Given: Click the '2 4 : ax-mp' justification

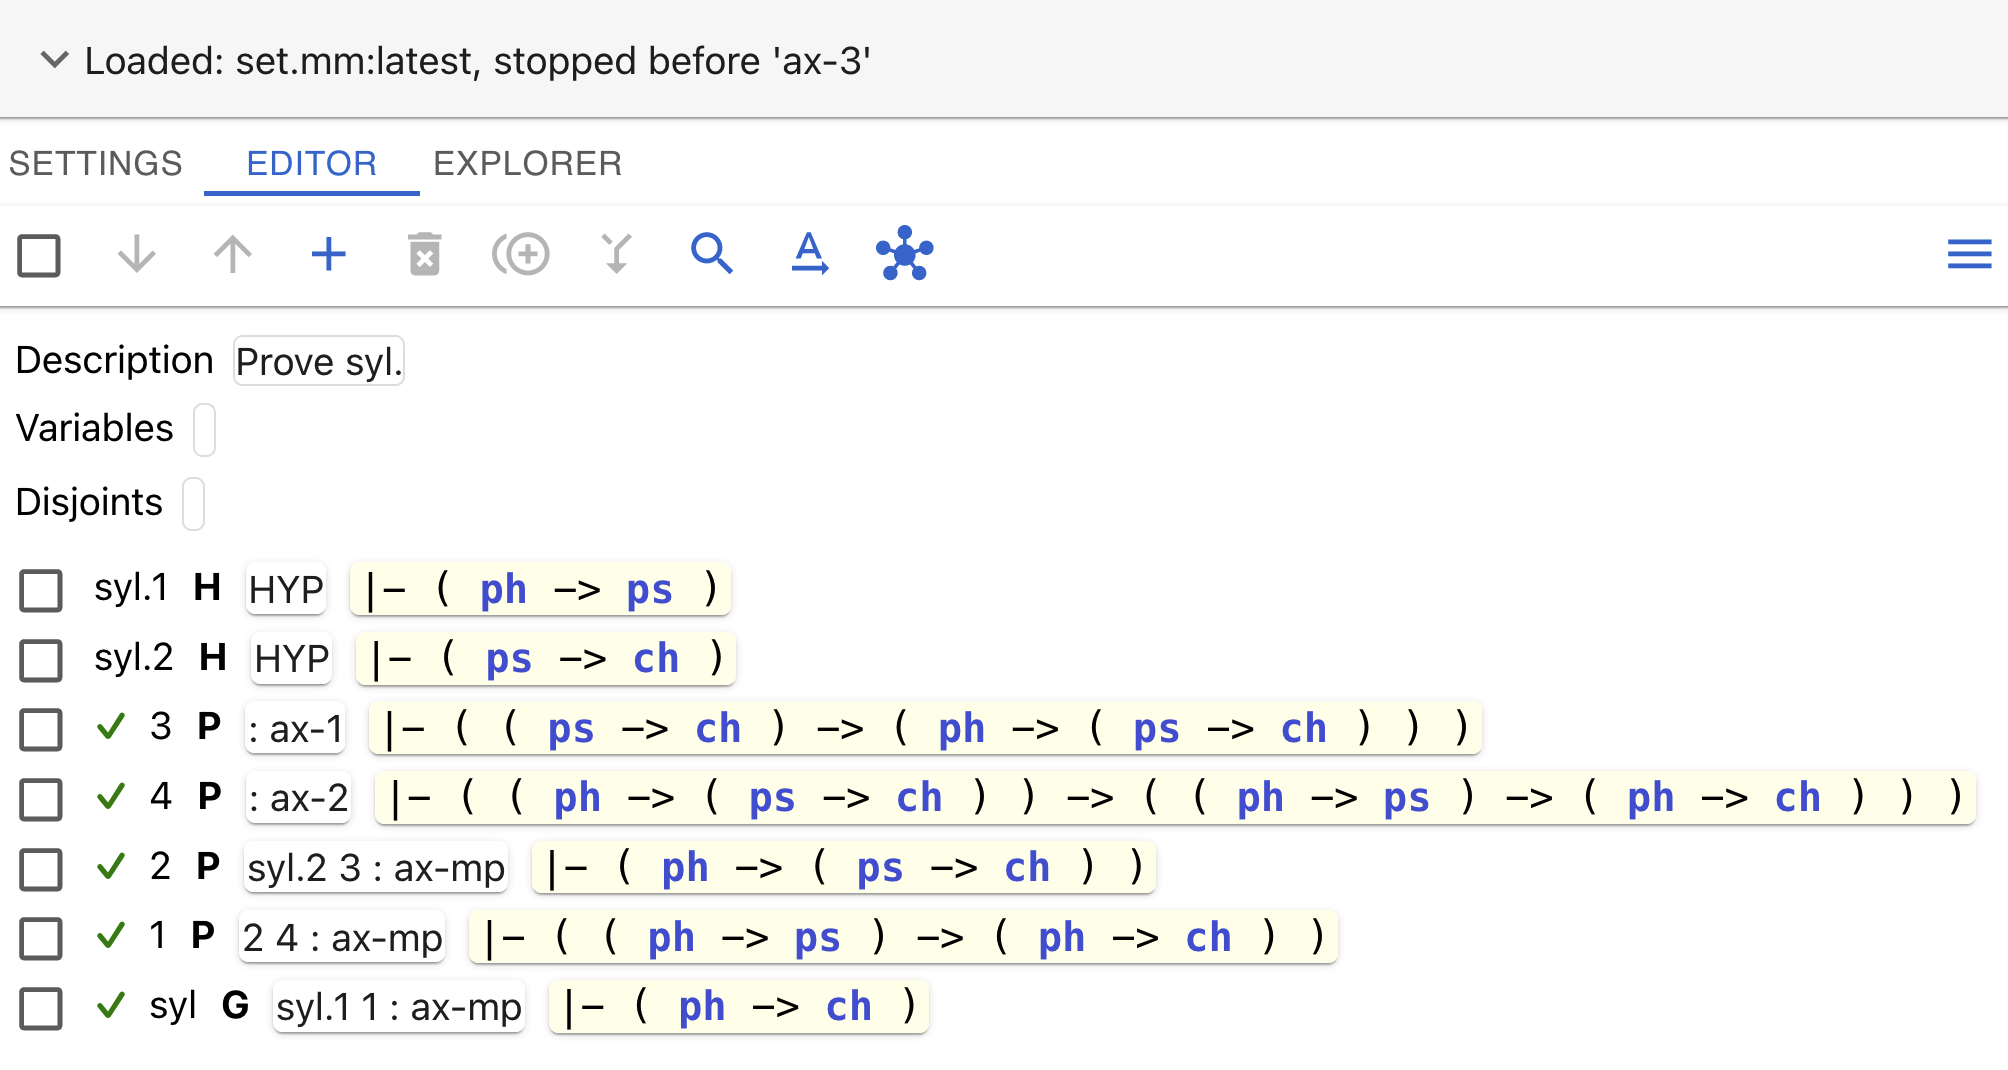Looking at the screenshot, I should pyautogui.click(x=342, y=937).
